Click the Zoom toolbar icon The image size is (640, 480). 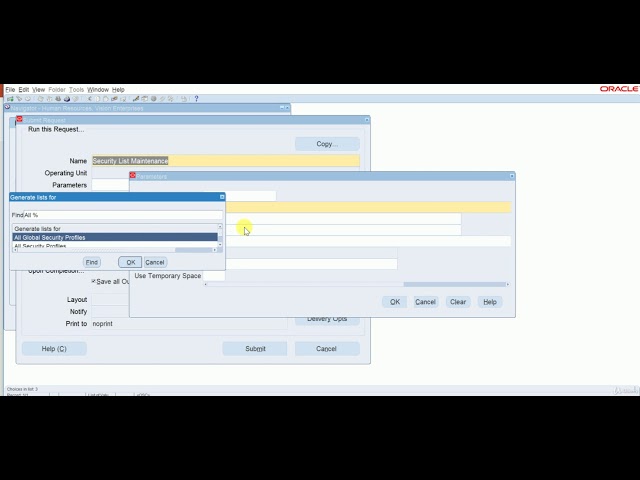click(144, 99)
